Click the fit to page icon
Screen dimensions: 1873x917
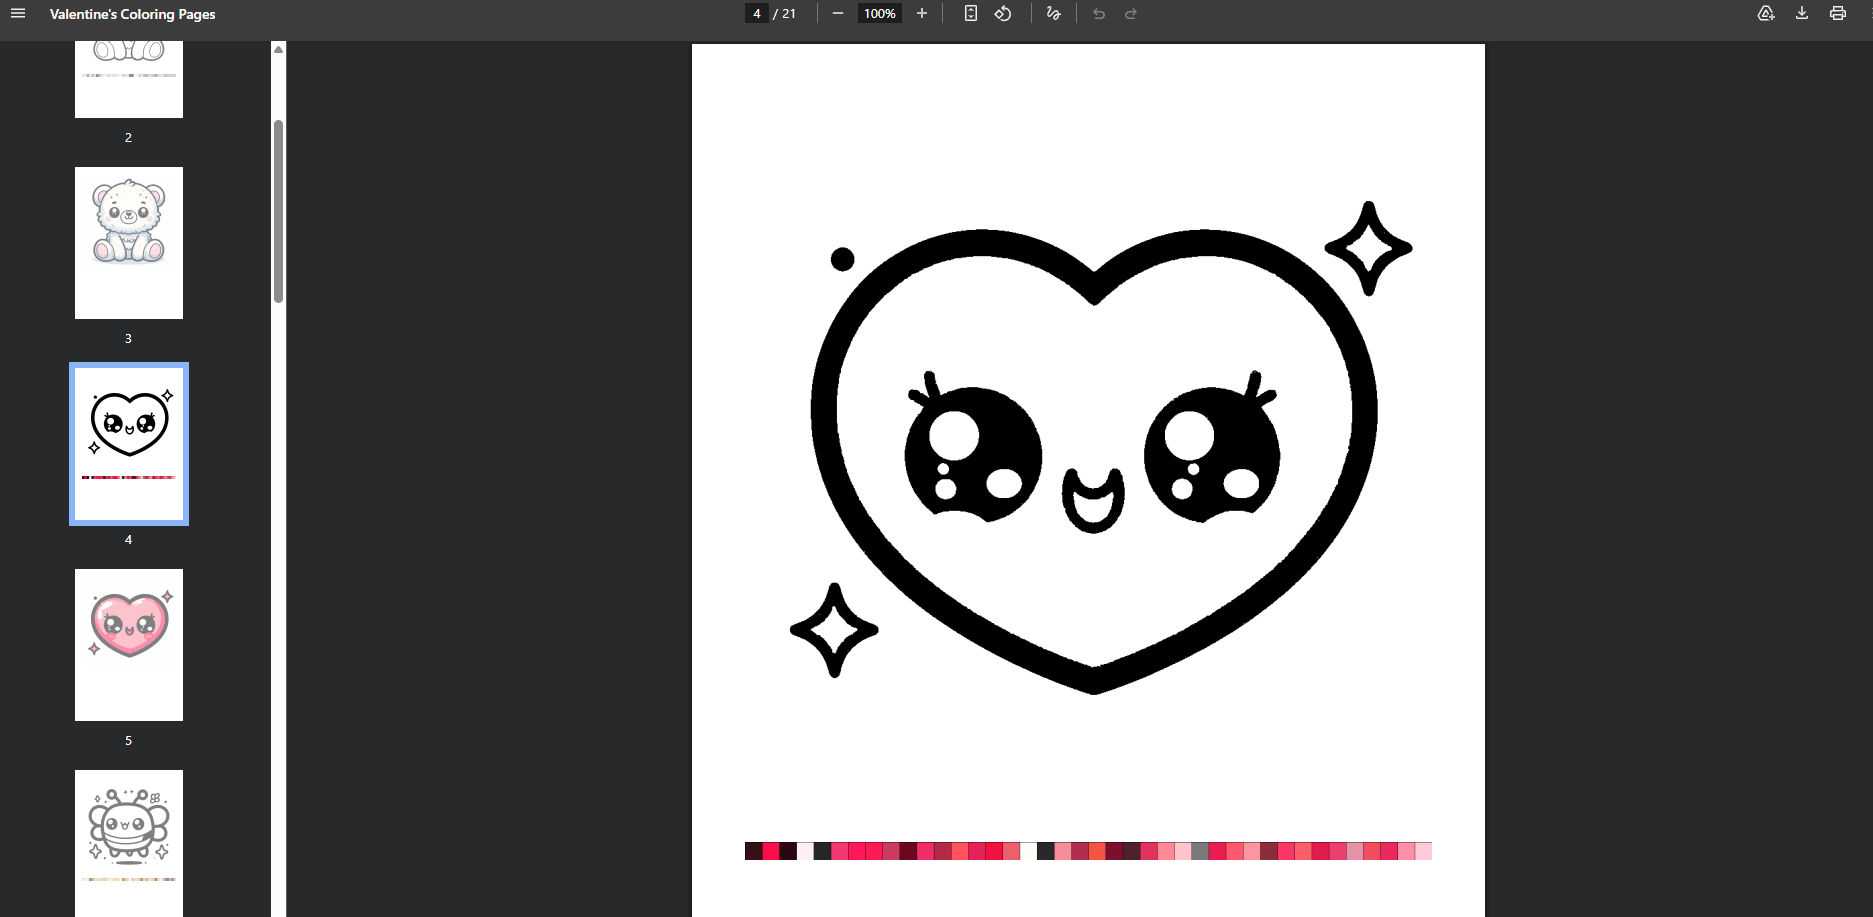(x=970, y=14)
